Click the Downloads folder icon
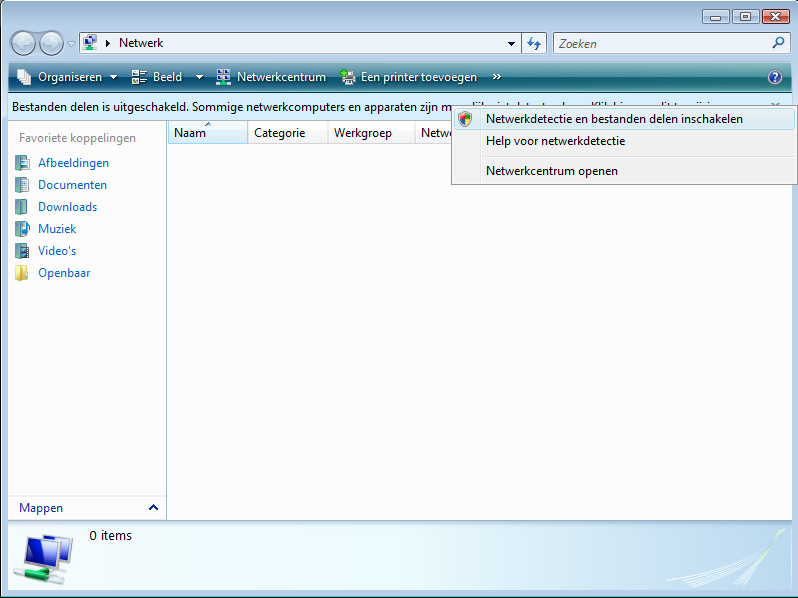 21,207
